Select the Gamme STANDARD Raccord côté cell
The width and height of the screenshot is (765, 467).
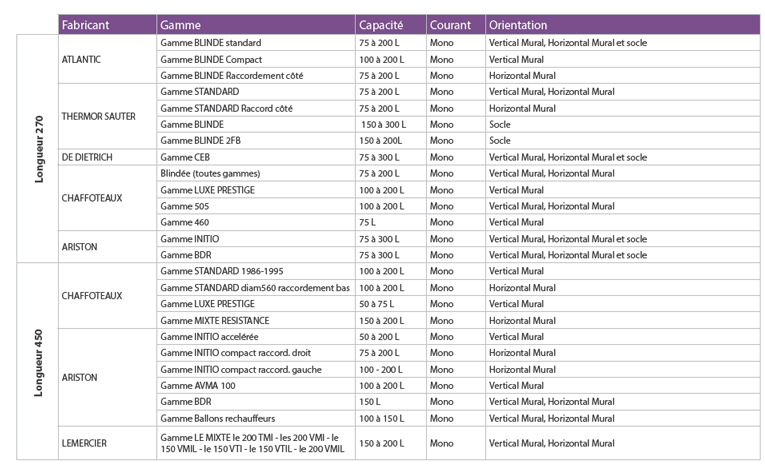[x=256, y=108]
